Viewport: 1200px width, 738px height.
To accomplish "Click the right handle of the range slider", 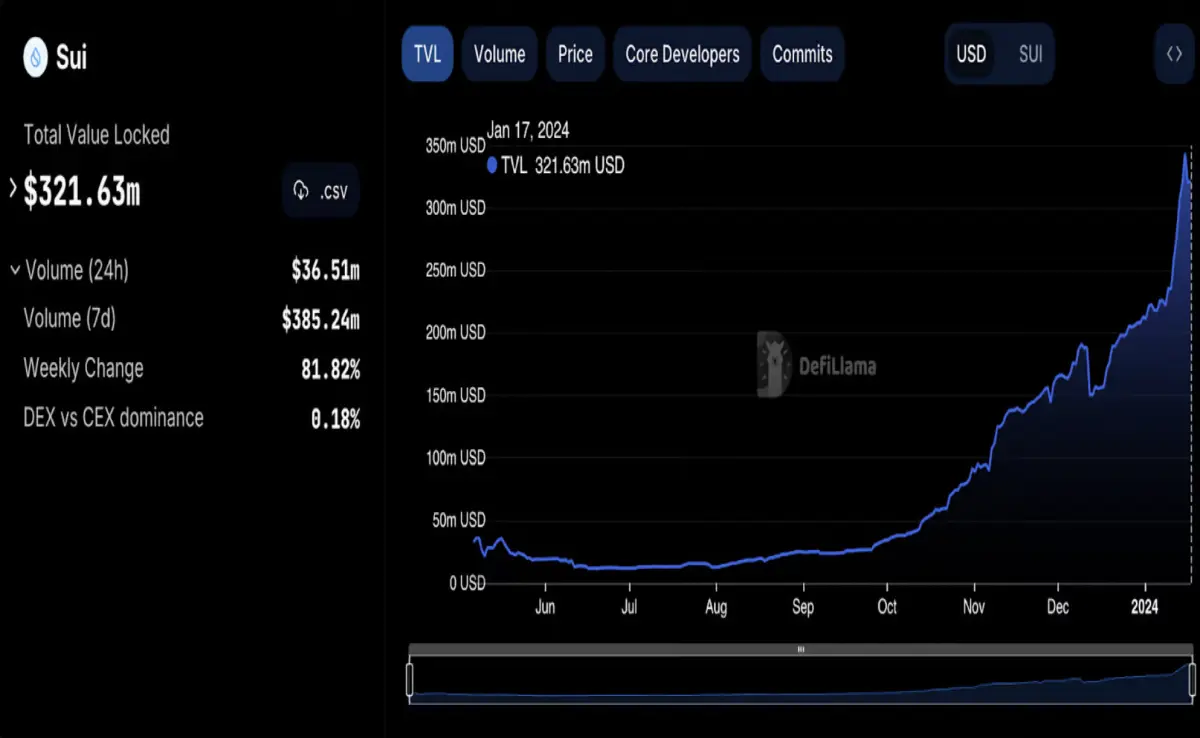I will click(1192, 679).
